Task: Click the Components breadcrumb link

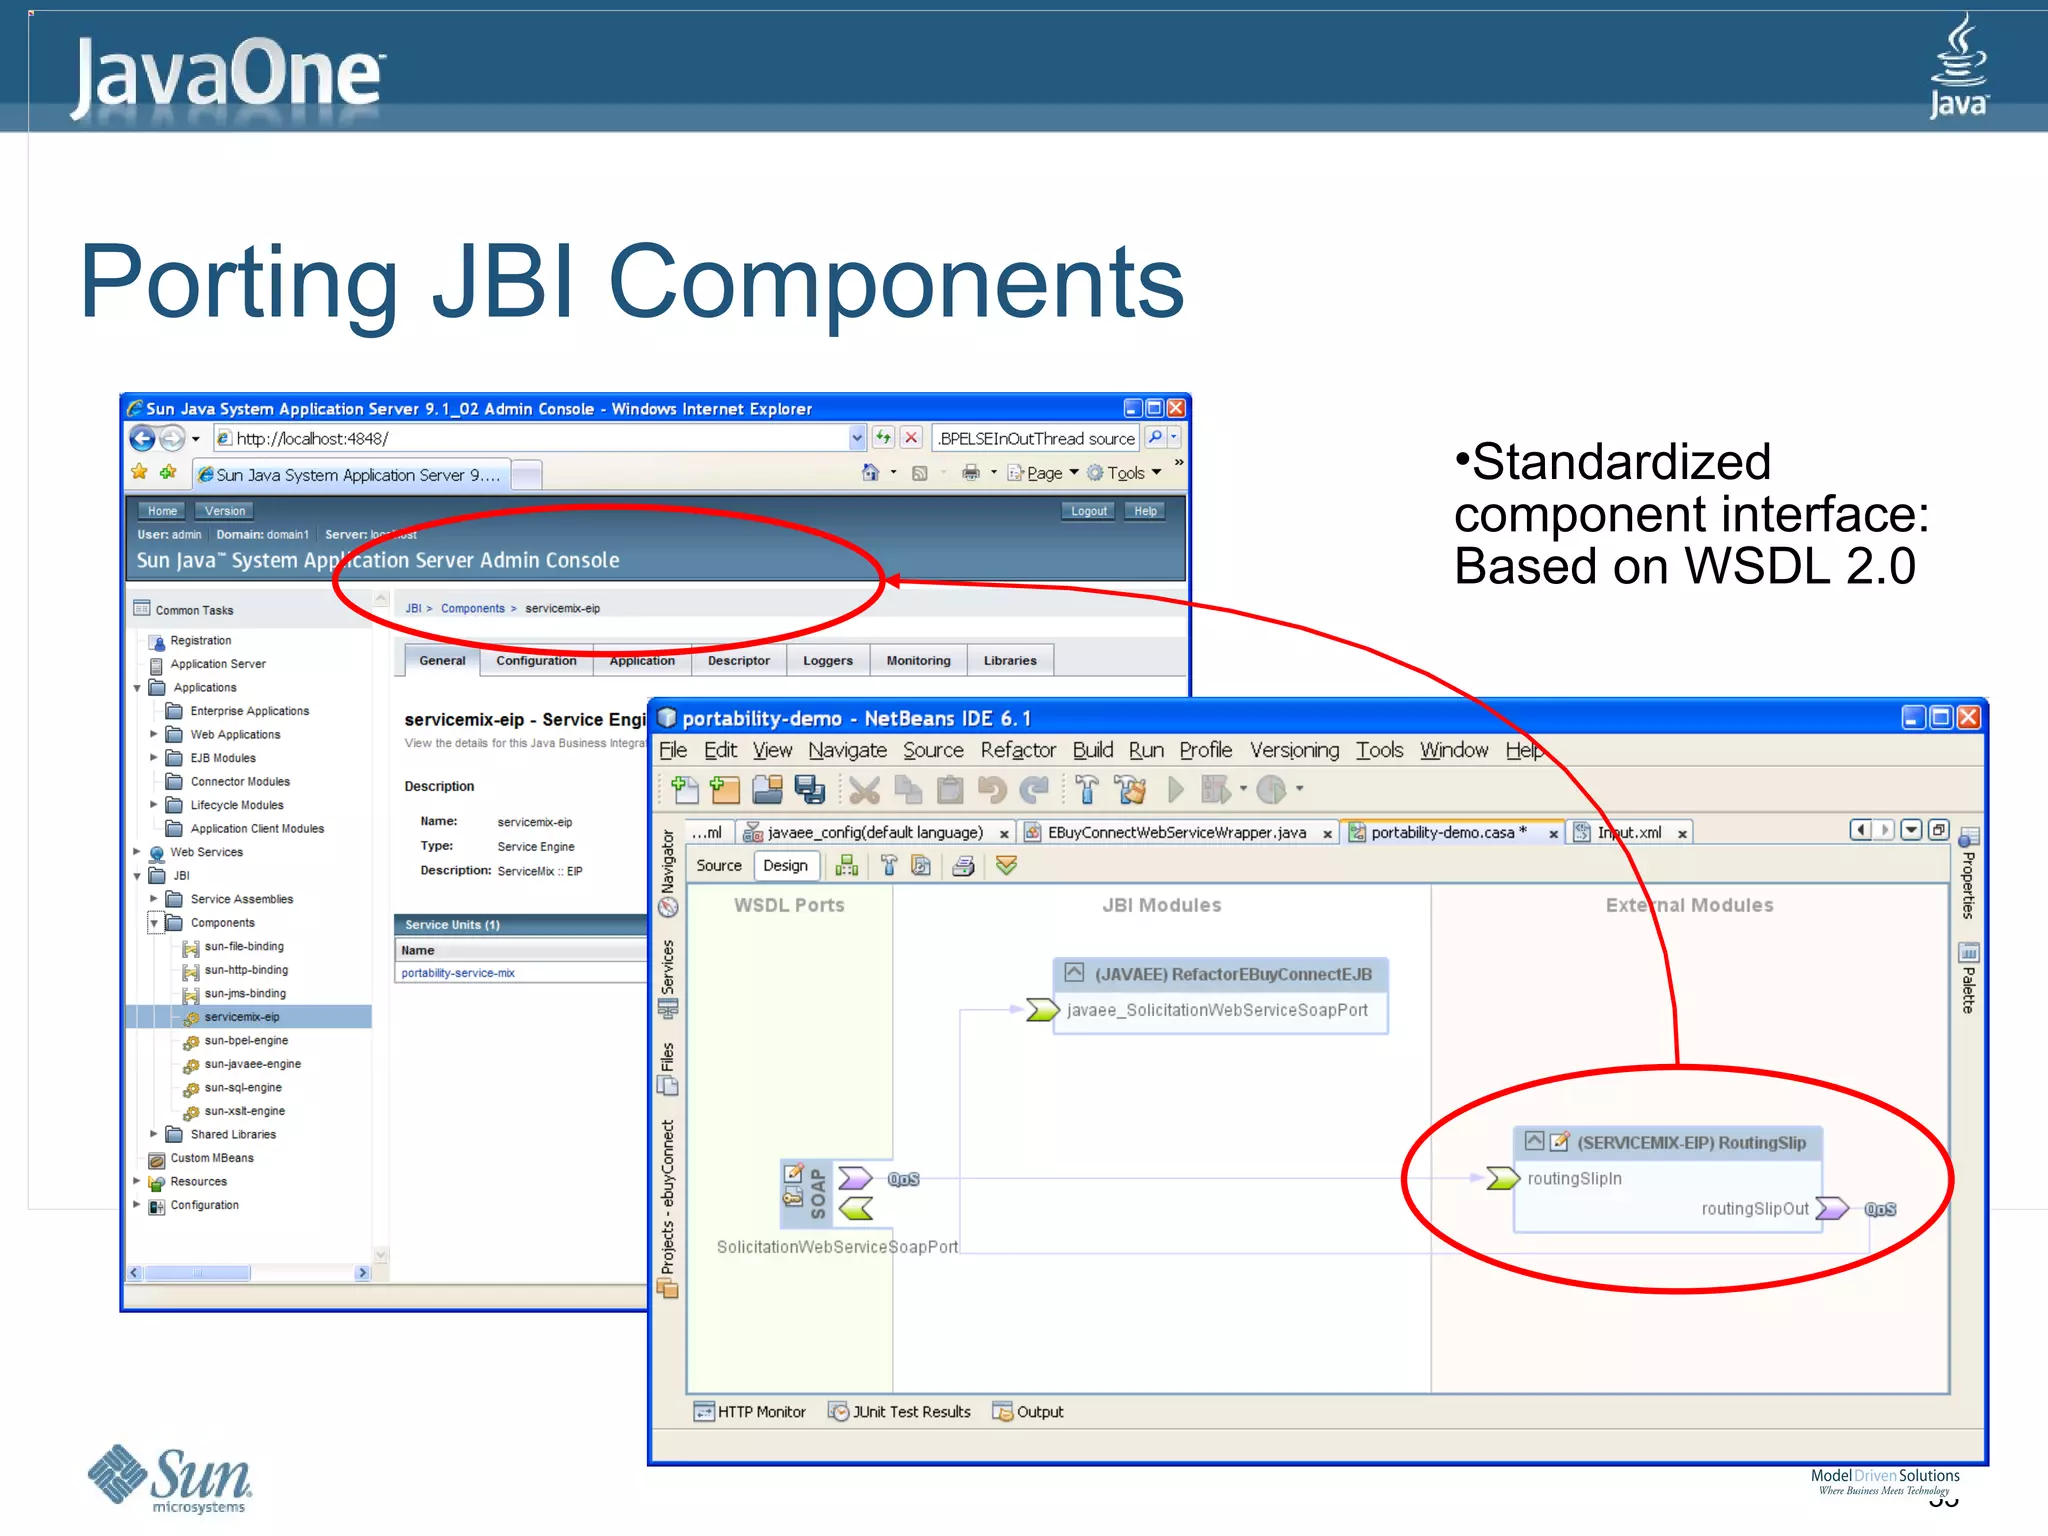Action: tap(473, 608)
